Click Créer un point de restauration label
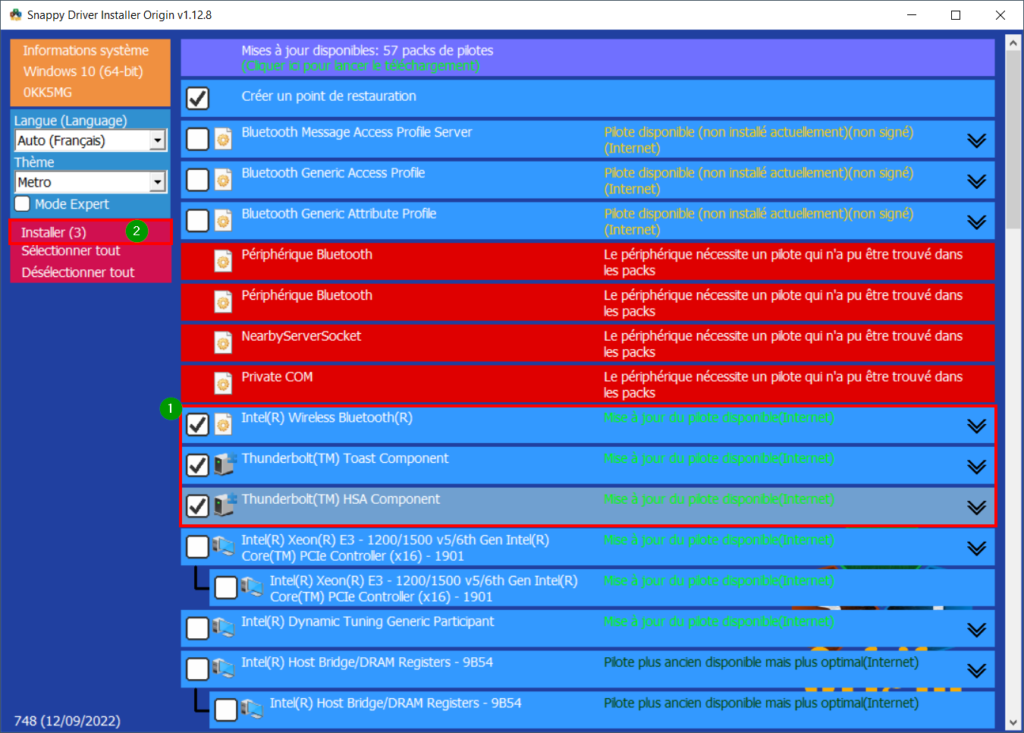The width and height of the screenshot is (1024, 733). tap(328, 96)
